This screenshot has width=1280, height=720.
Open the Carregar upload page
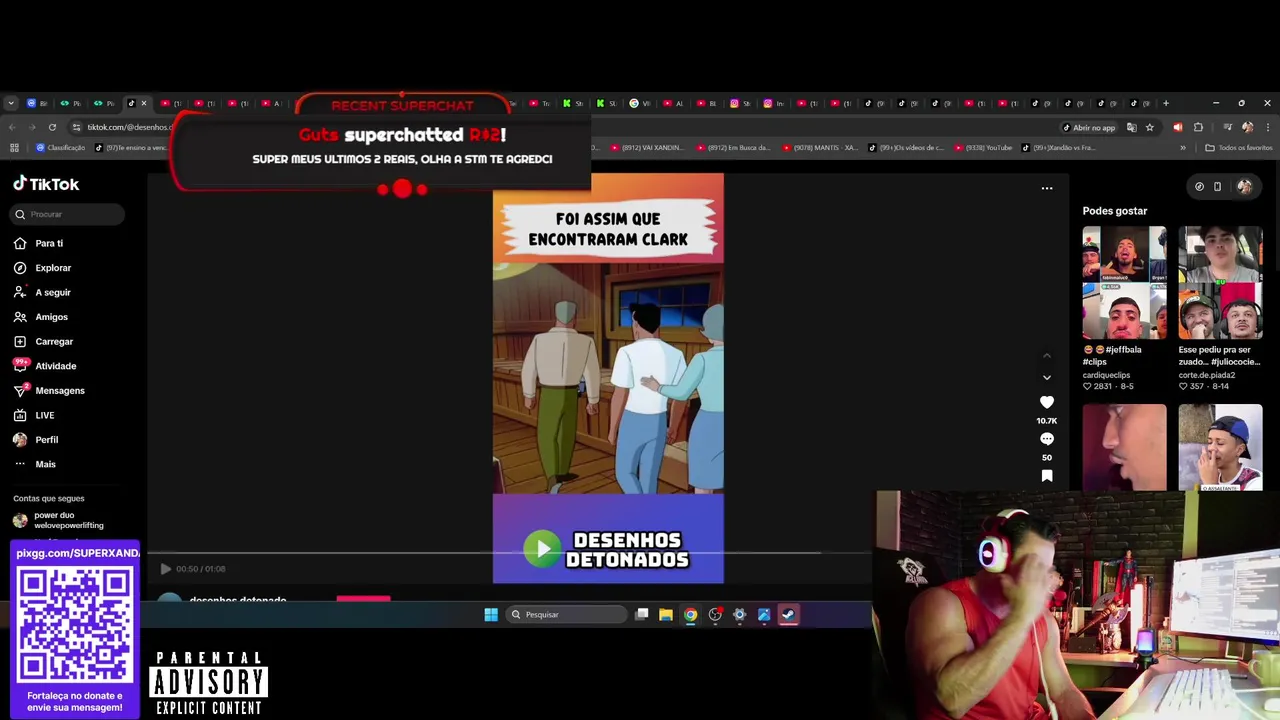[43, 341]
